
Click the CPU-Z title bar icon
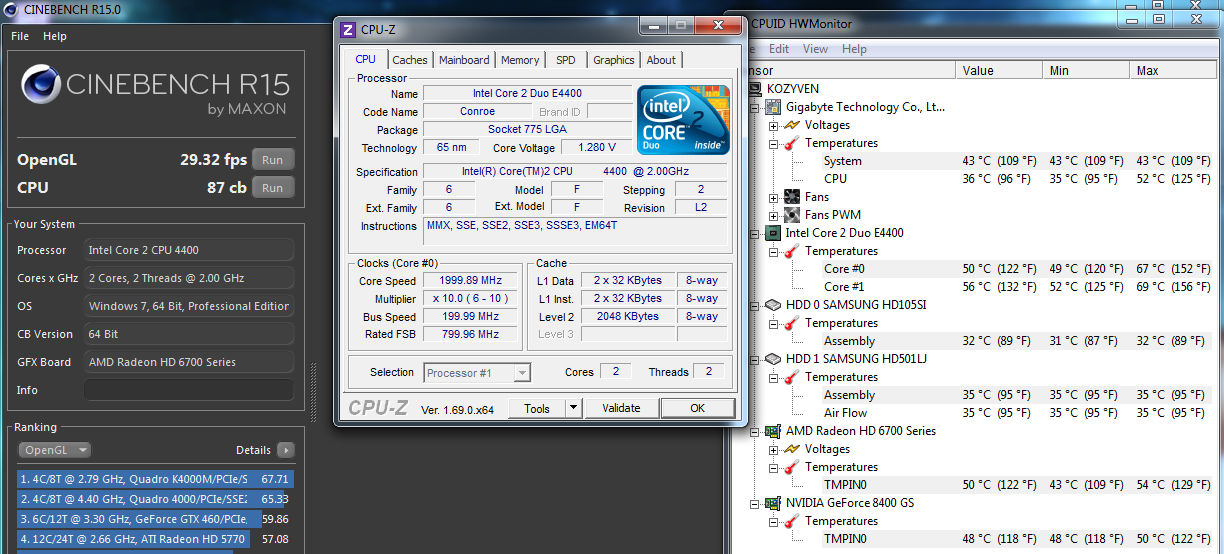347,30
